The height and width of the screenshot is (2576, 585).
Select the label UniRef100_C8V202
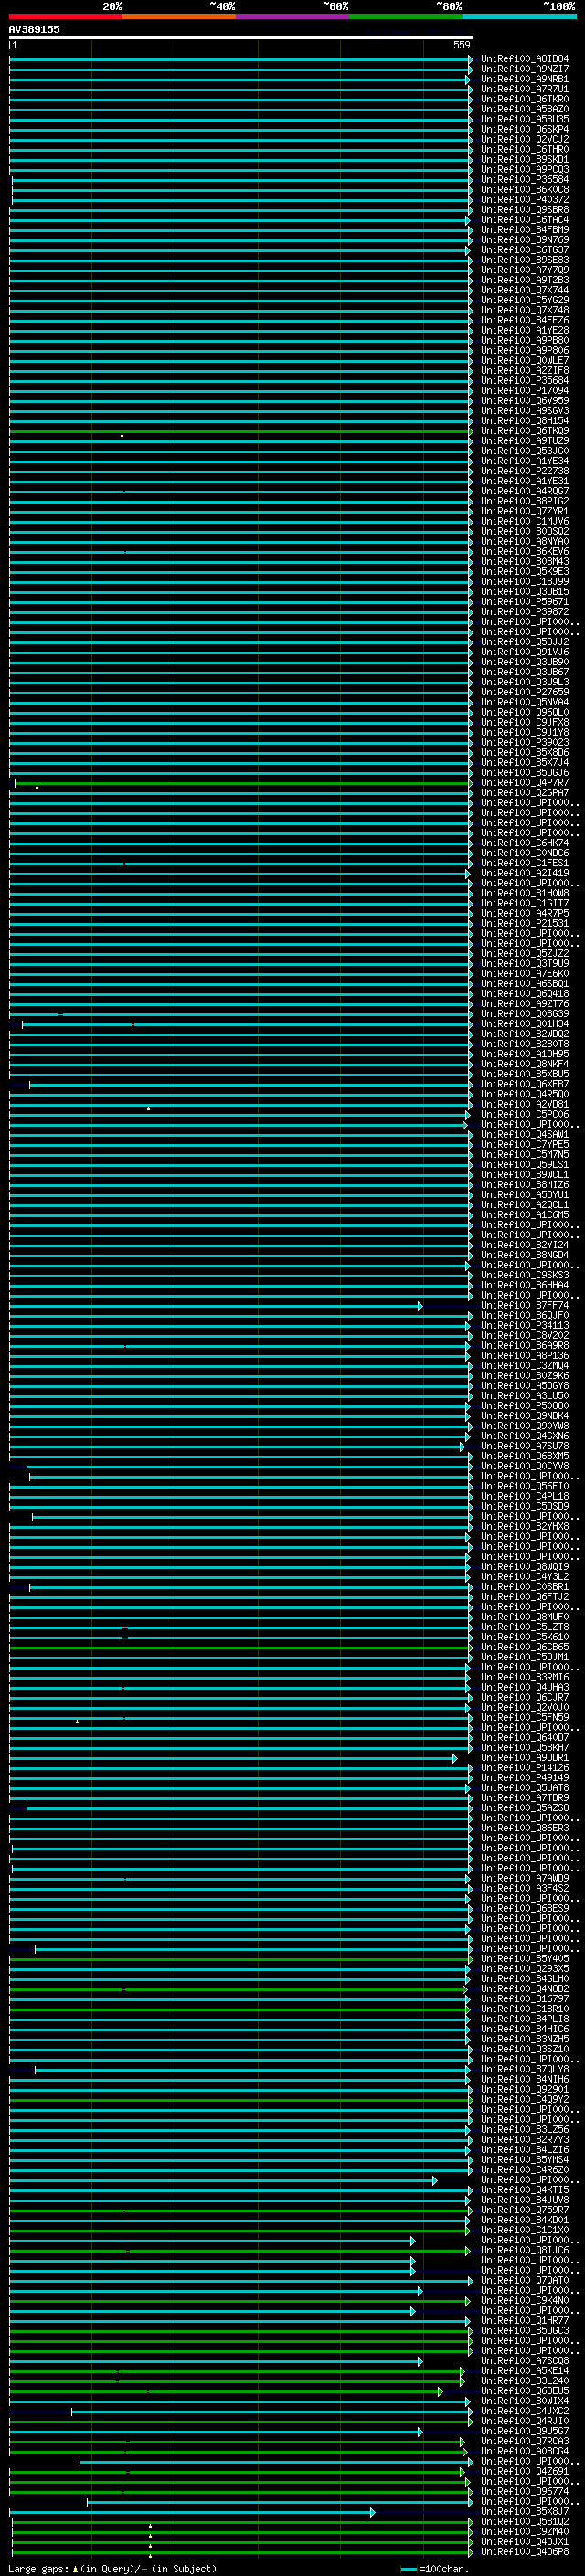click(525, 1336)
